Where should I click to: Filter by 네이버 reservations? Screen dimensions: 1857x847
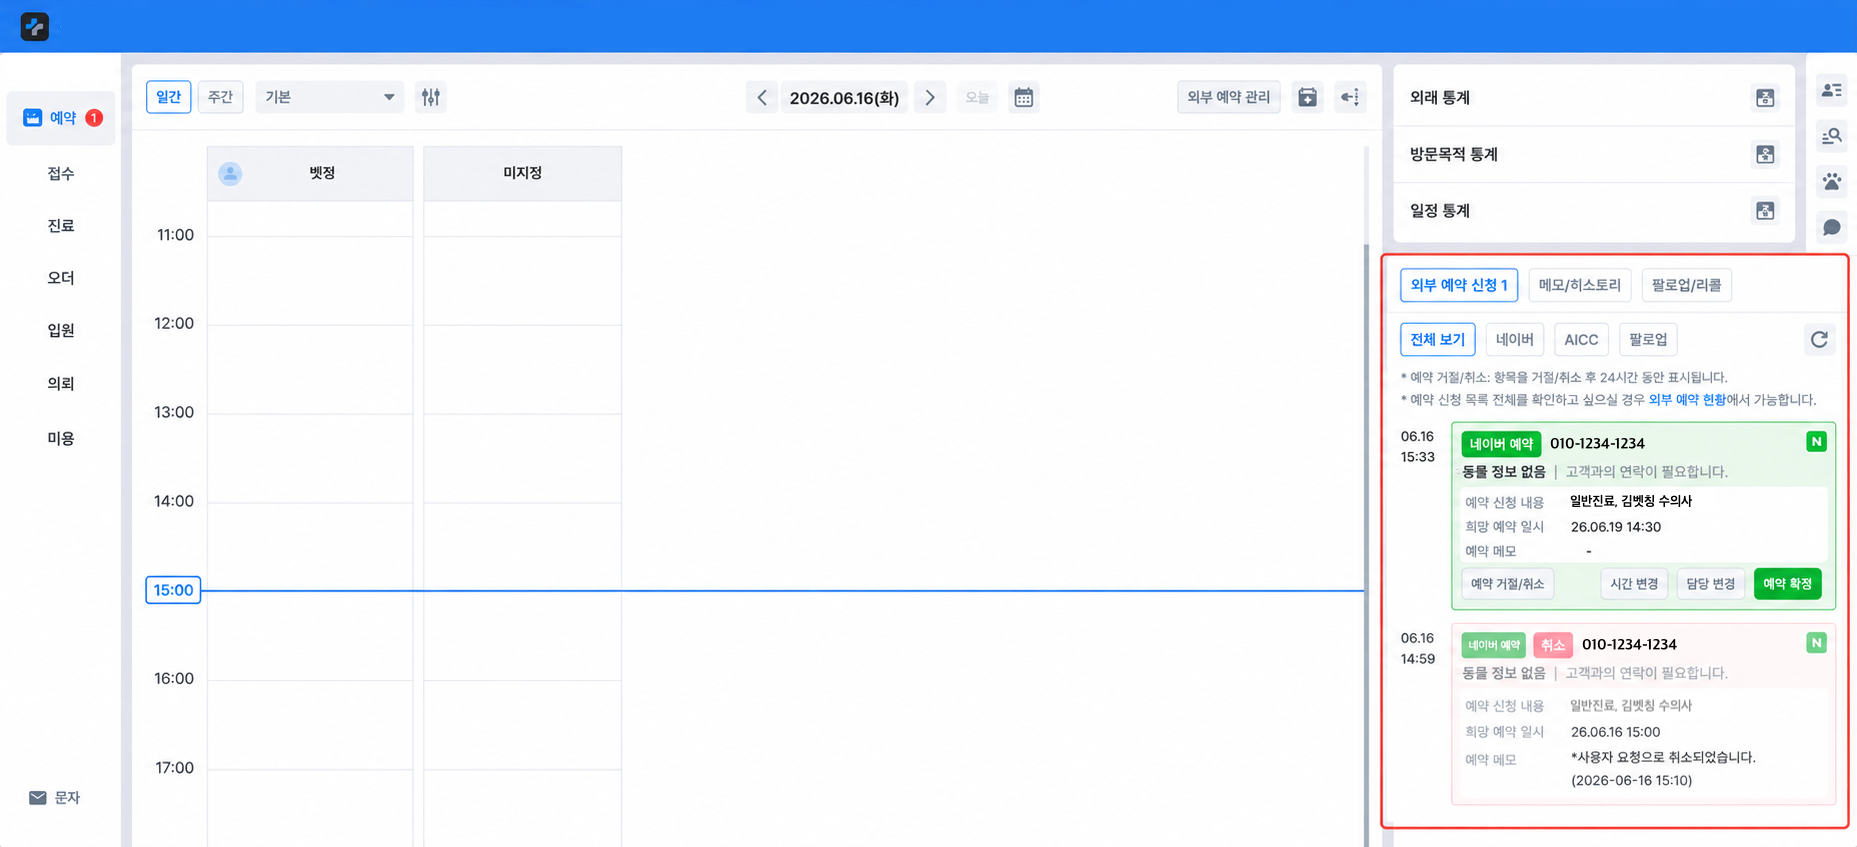(x=1515, y=340)
